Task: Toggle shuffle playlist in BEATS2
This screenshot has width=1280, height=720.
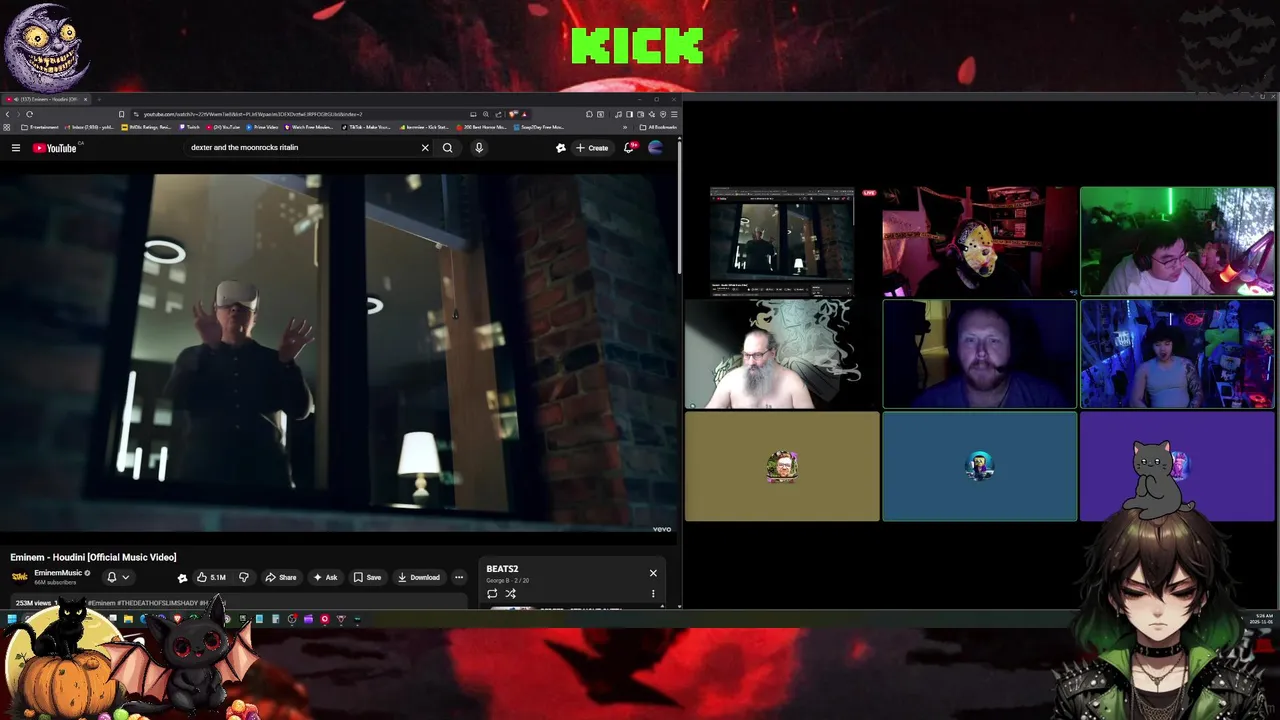Action: [x=510, y=594]
